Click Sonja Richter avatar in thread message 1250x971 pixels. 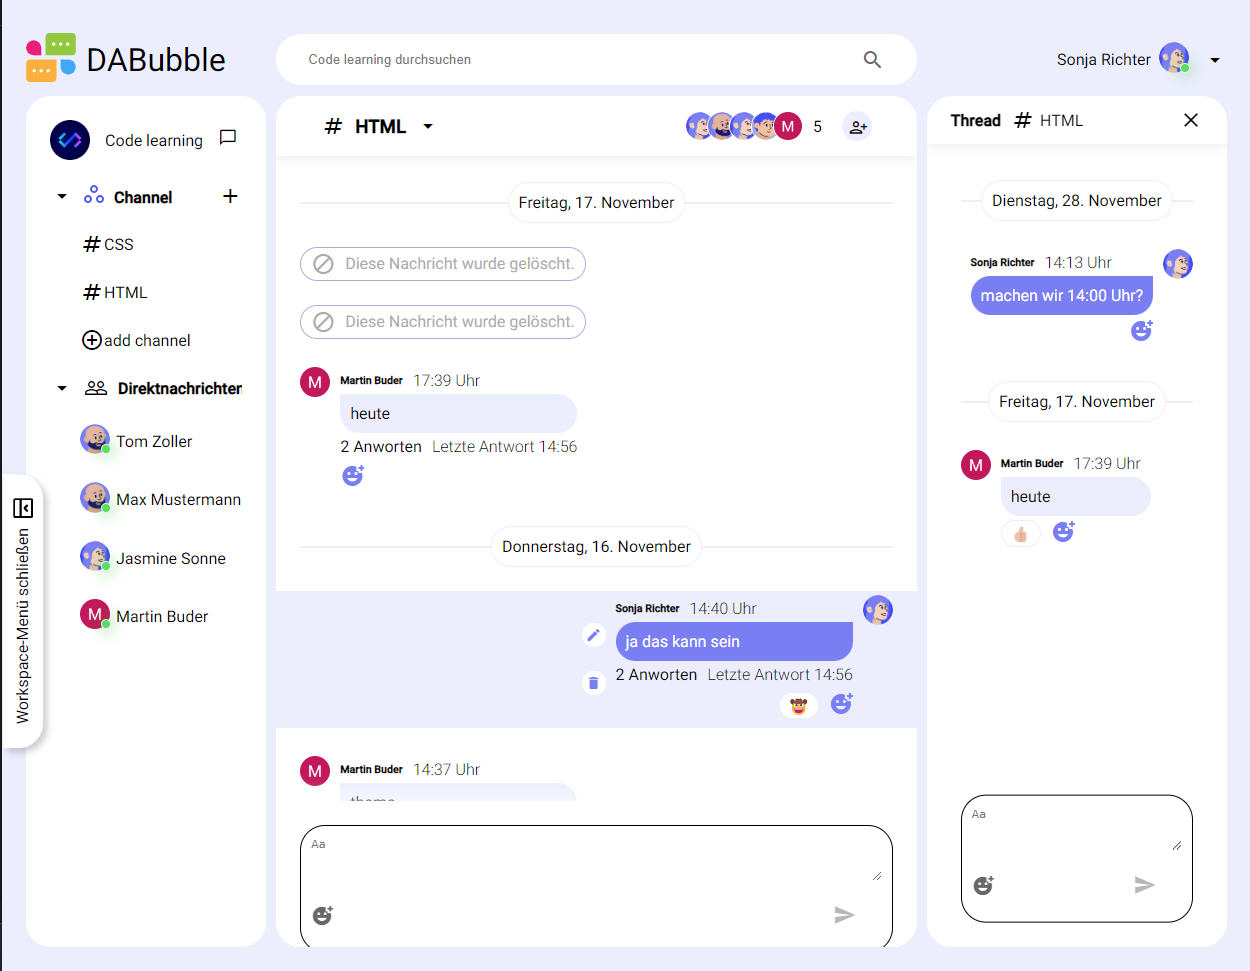pos(1178,264)
